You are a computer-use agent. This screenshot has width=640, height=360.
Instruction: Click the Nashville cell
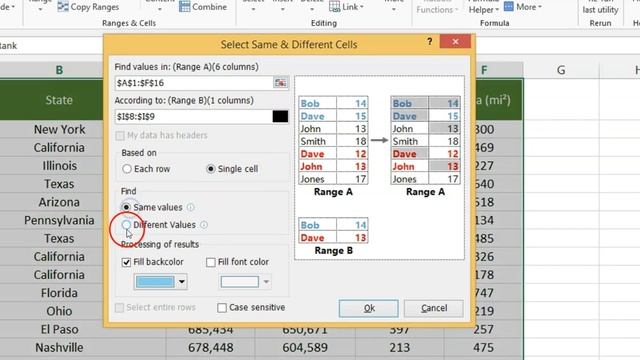click(x=59, y=348)
